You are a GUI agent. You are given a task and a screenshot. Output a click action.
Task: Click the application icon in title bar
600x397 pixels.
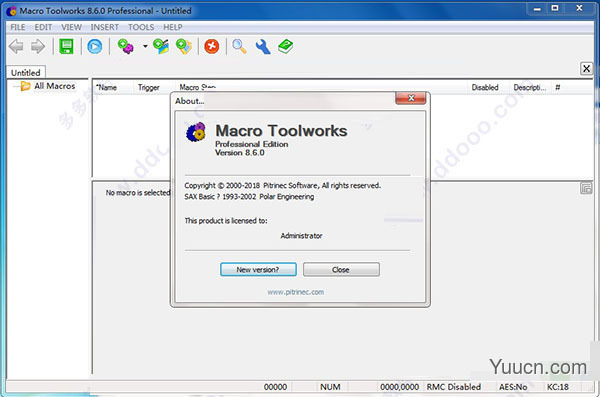12,11
